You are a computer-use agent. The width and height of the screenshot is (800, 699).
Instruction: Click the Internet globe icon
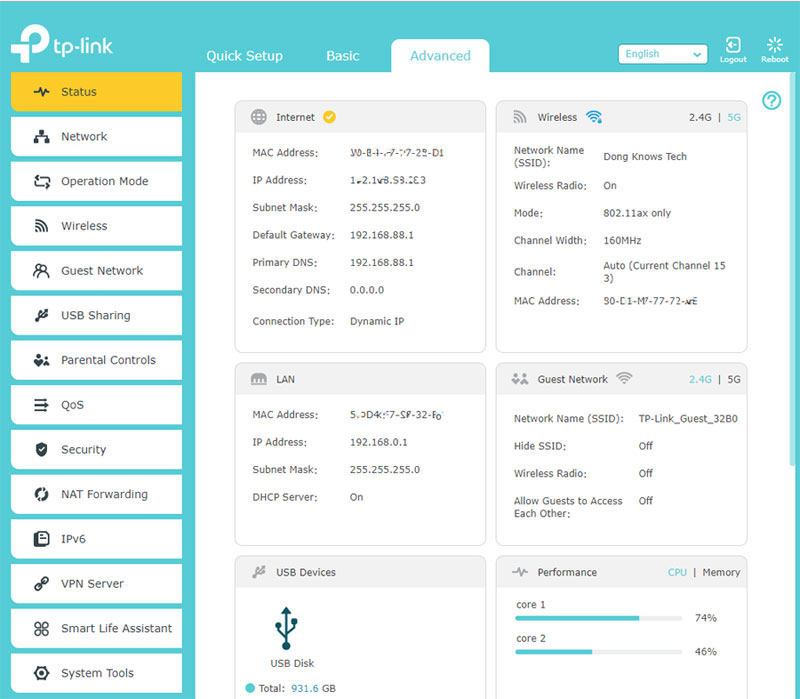click(x=259, y=117)
